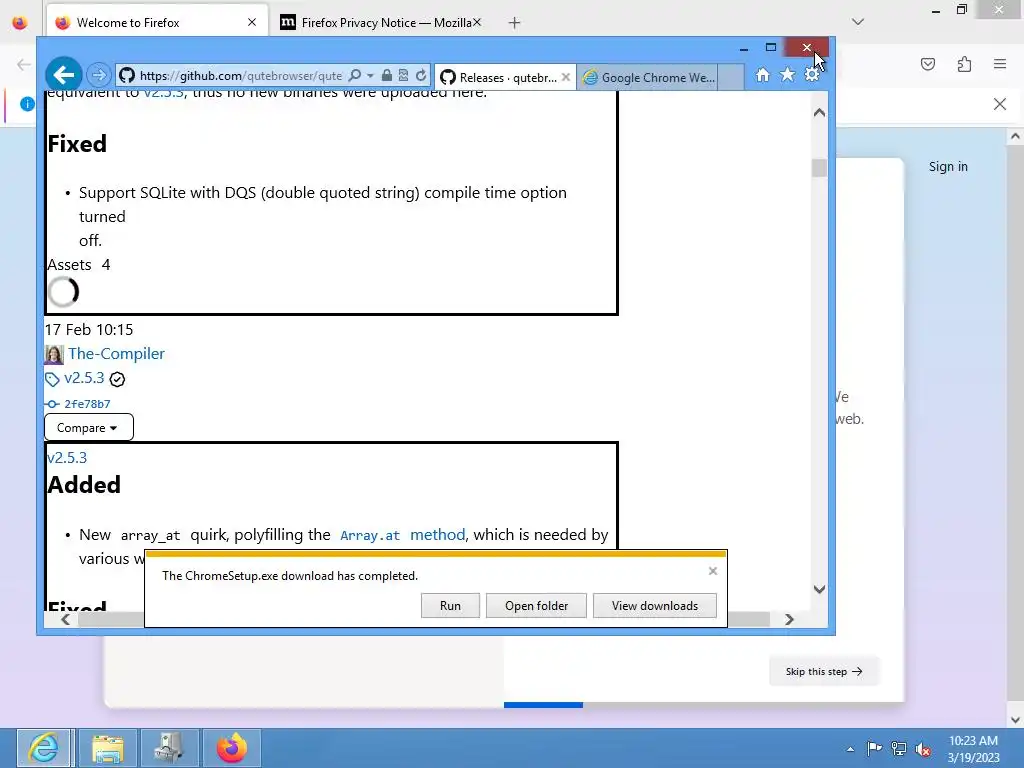Click the Internet Explorer forward arrow
The width and height of the screenshot is (1024, 768).
(x=99, y=75)
